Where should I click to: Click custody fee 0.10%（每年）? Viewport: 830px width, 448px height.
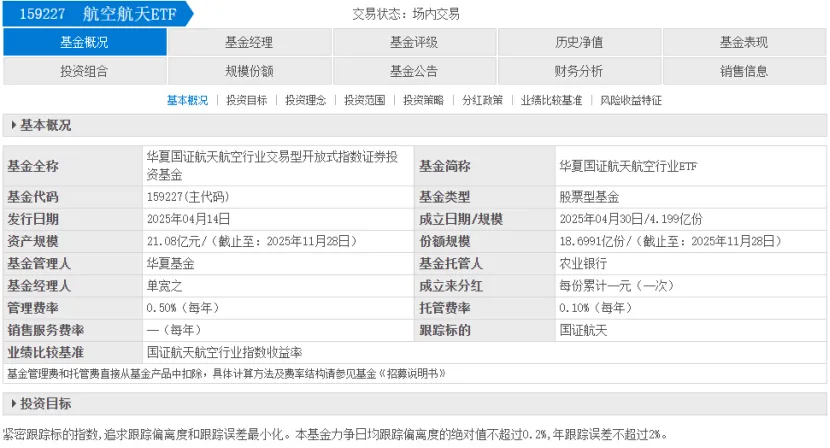pyautogui.click(x=596, y=308)
